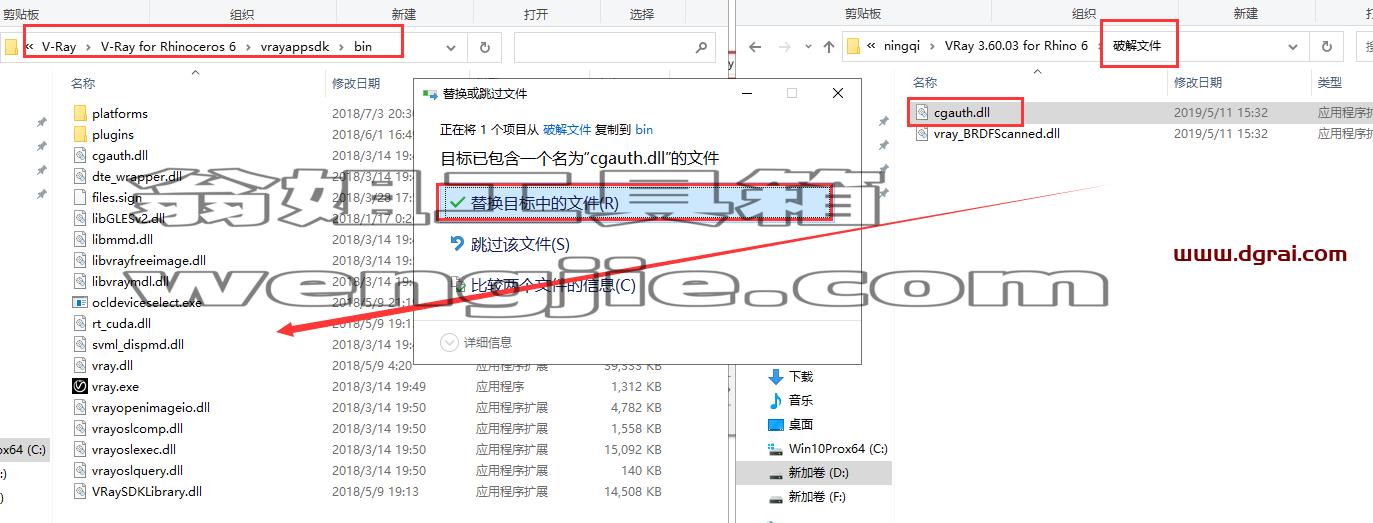Select vray_BRDFScanned.dll in right window
The width and height of the screenshot is (1373, 523).
click(996, 134)
